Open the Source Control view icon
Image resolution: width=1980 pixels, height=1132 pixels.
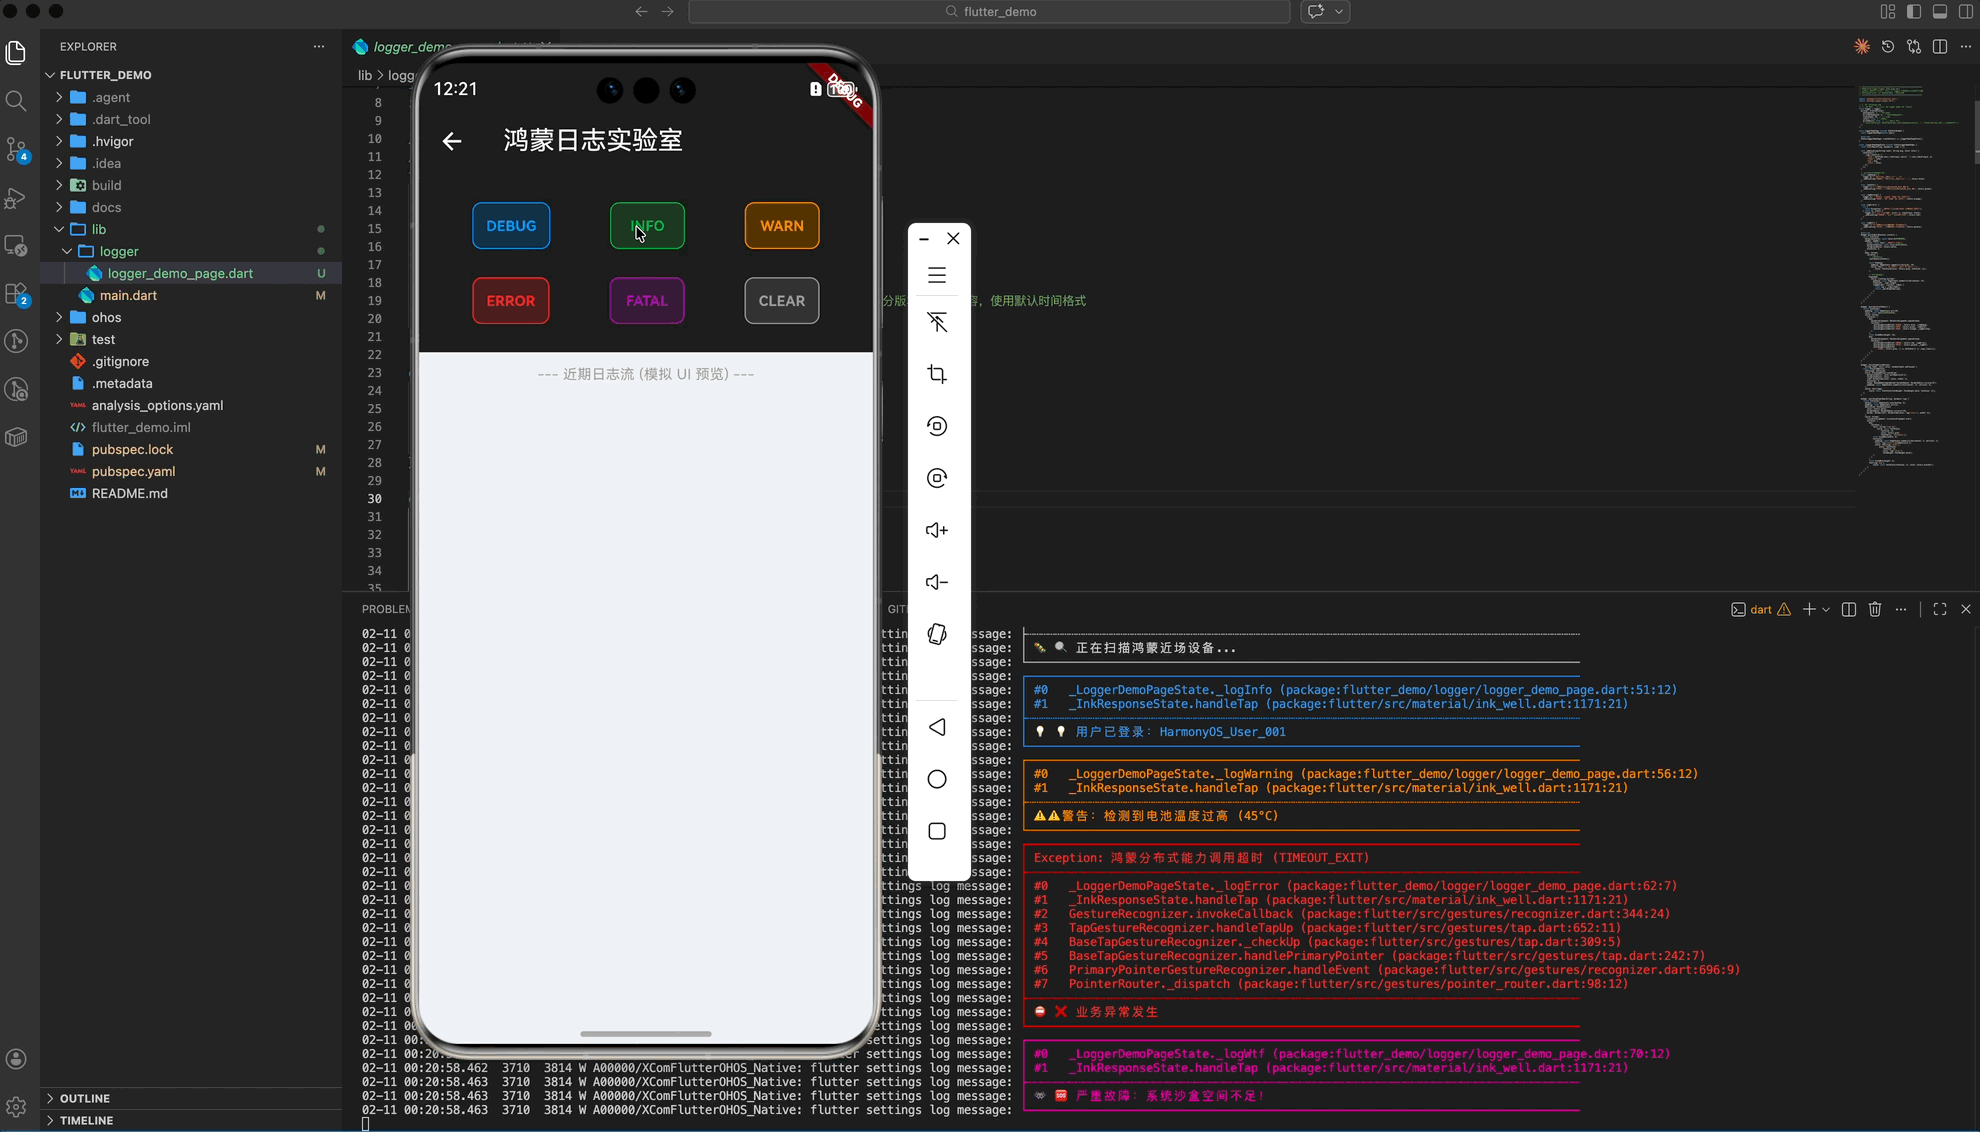16,149
